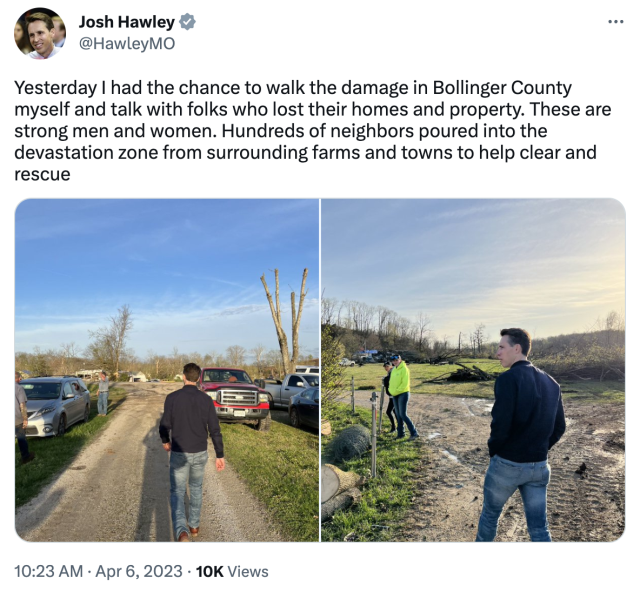Click the words Bollinger County in tweet

pos(502,88)
